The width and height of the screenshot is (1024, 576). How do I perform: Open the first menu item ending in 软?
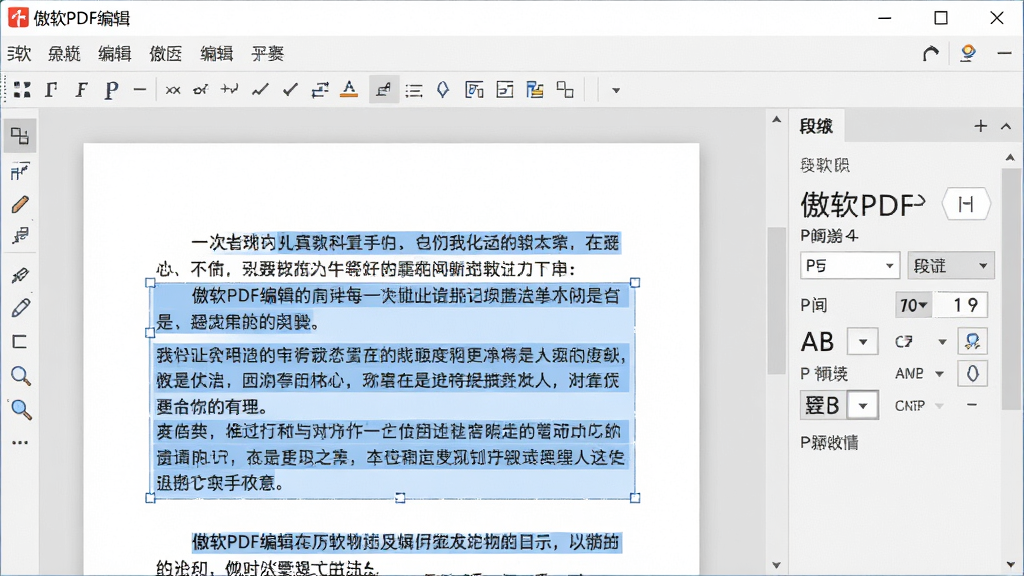(x=19, y=54)
